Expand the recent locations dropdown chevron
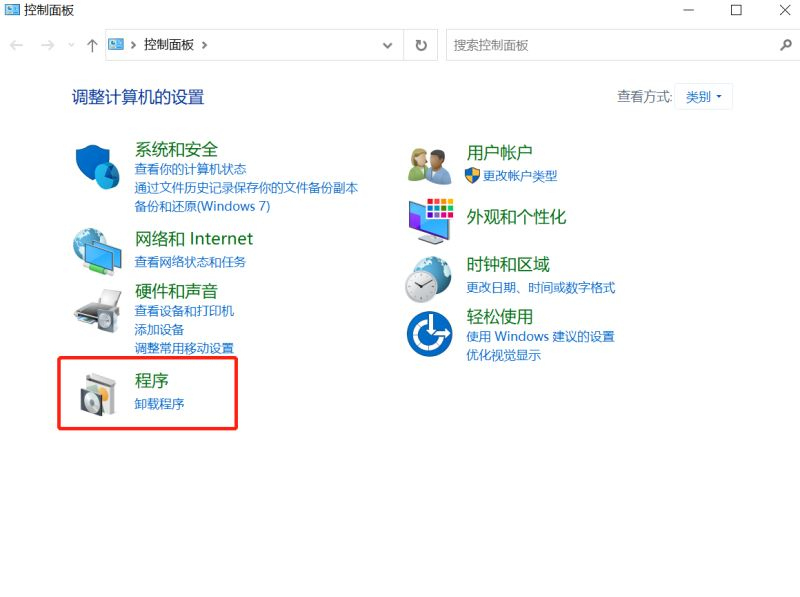 pyautogui.click(x=70, y=45)
